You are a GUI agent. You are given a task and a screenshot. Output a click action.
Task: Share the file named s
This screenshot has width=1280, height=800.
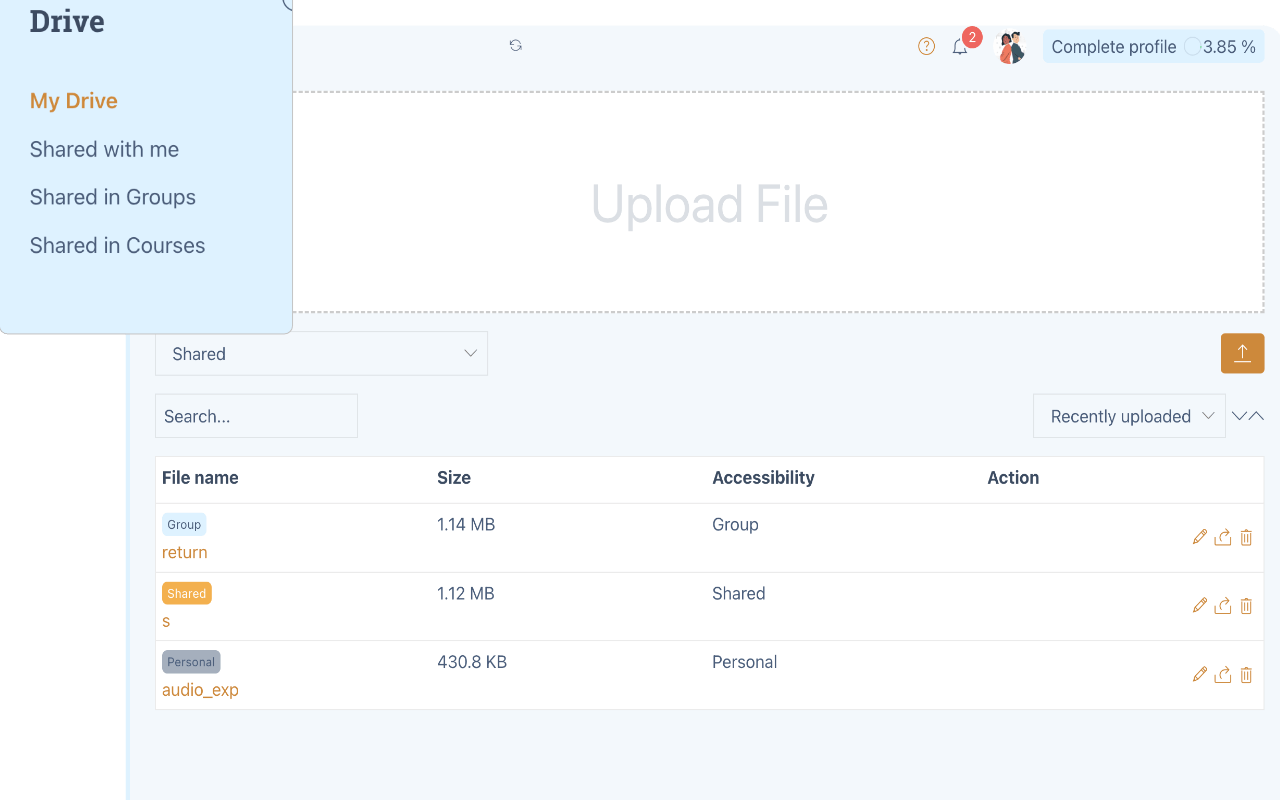tap(1223, 605)
